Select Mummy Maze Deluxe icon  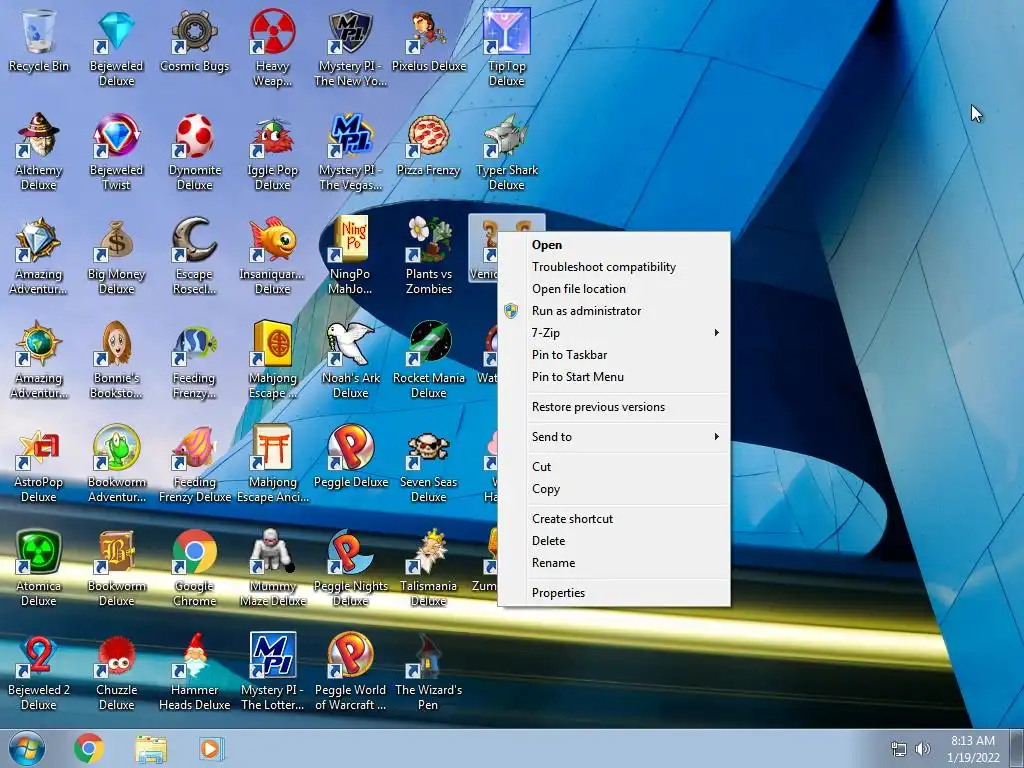(x=272, y=552)
